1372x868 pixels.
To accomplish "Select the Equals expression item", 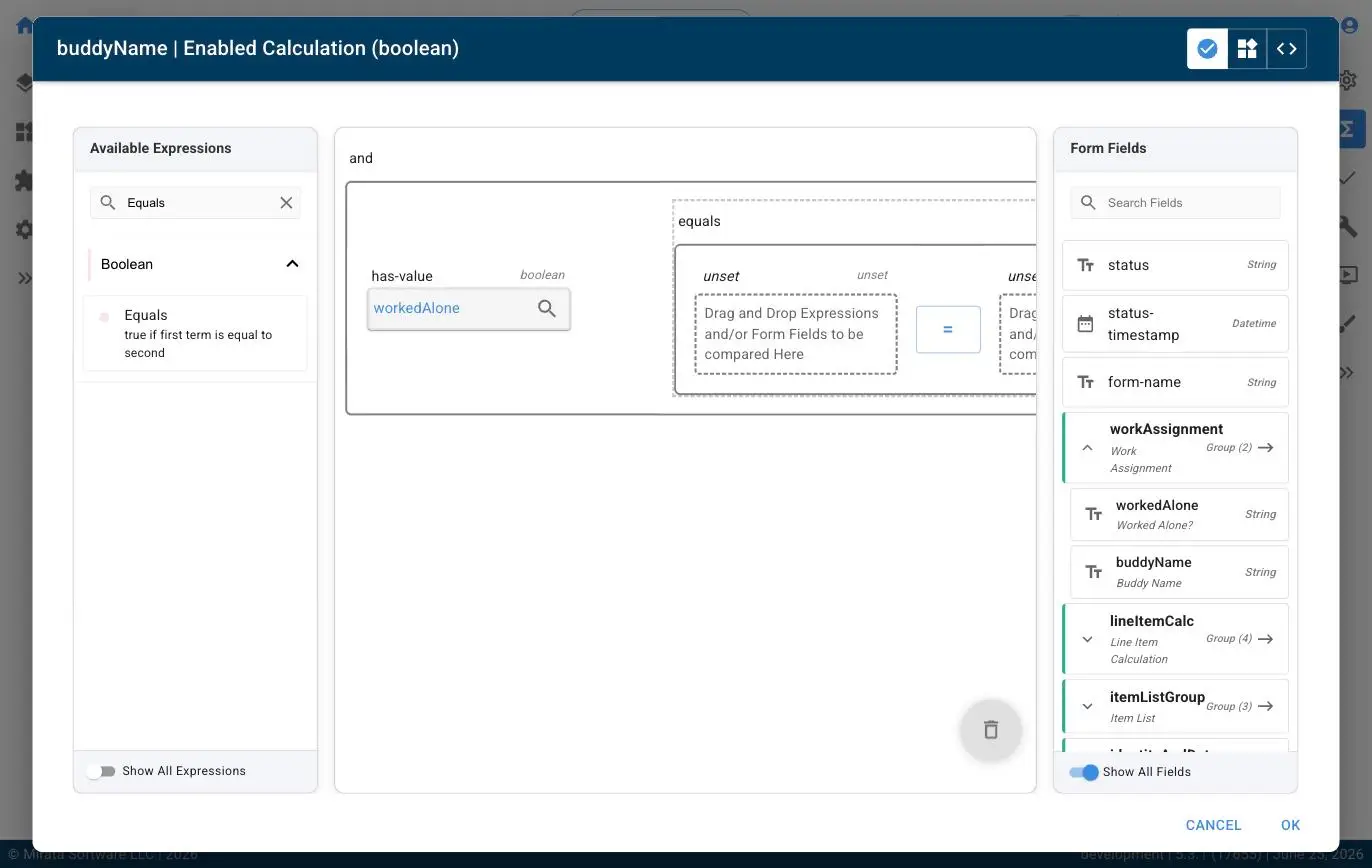I will pyautogui.click(x=195, y=333).
